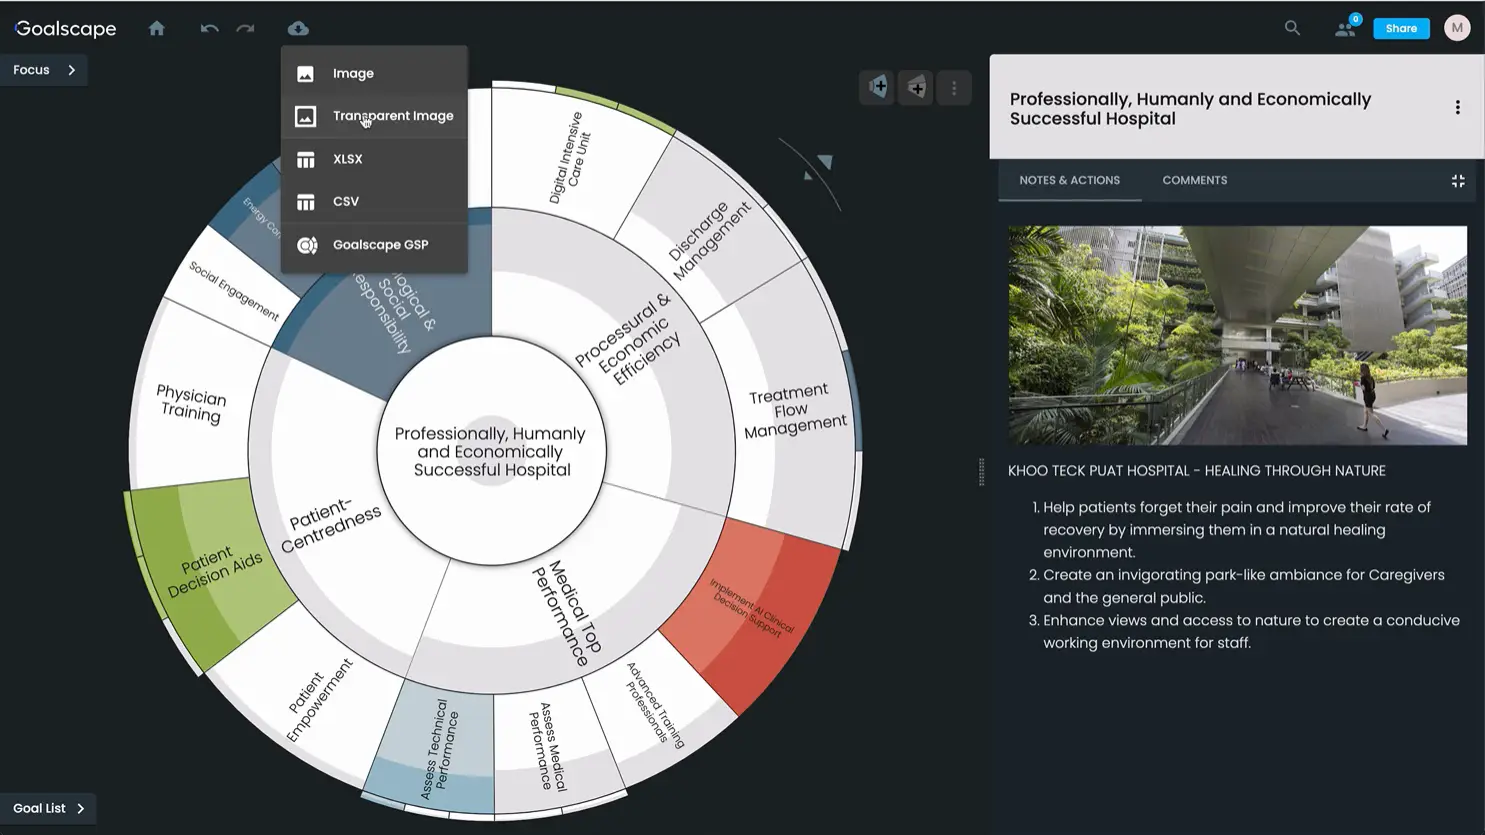The width and height of the screenshot is (1485, 835).
Task: Open goal toolbar more options menu
Action: click(954, 88)
